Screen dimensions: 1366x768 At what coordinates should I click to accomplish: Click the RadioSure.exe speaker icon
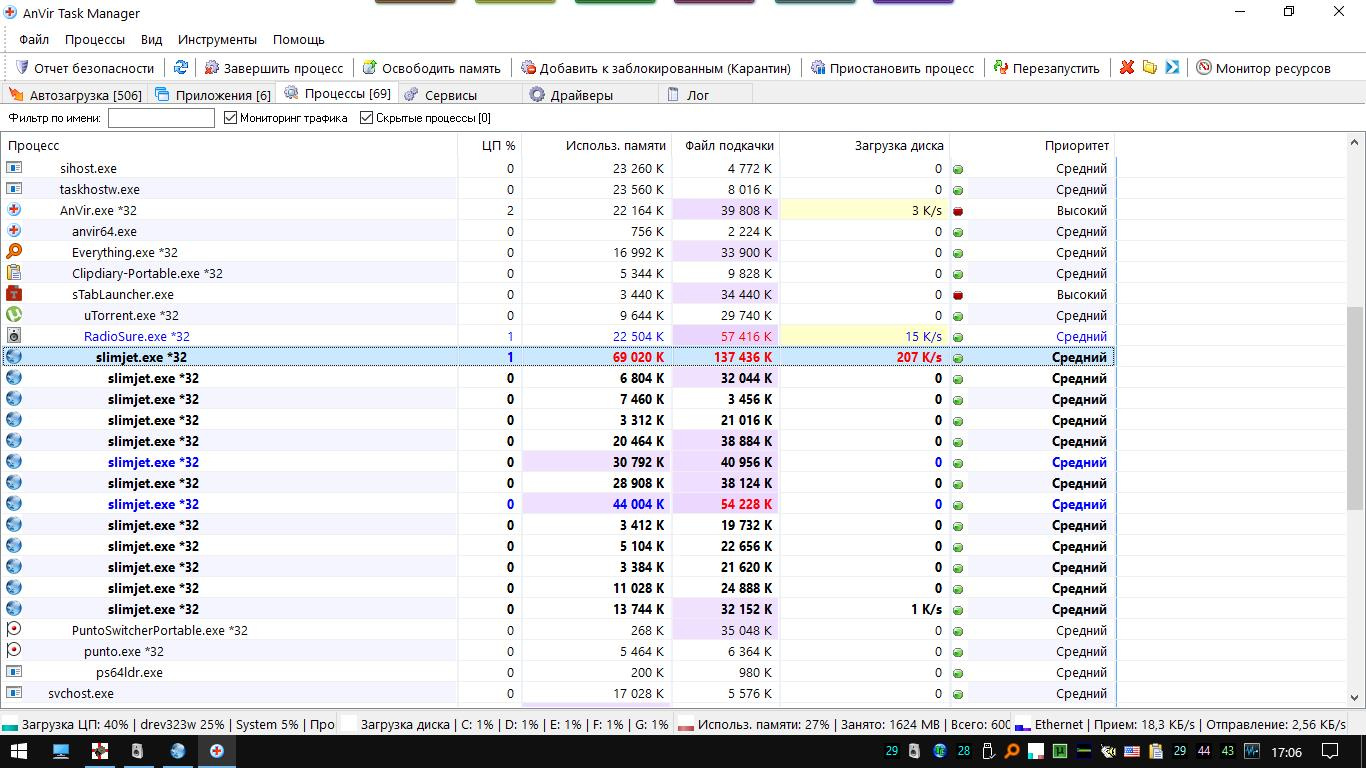click(x=14, y=336)
